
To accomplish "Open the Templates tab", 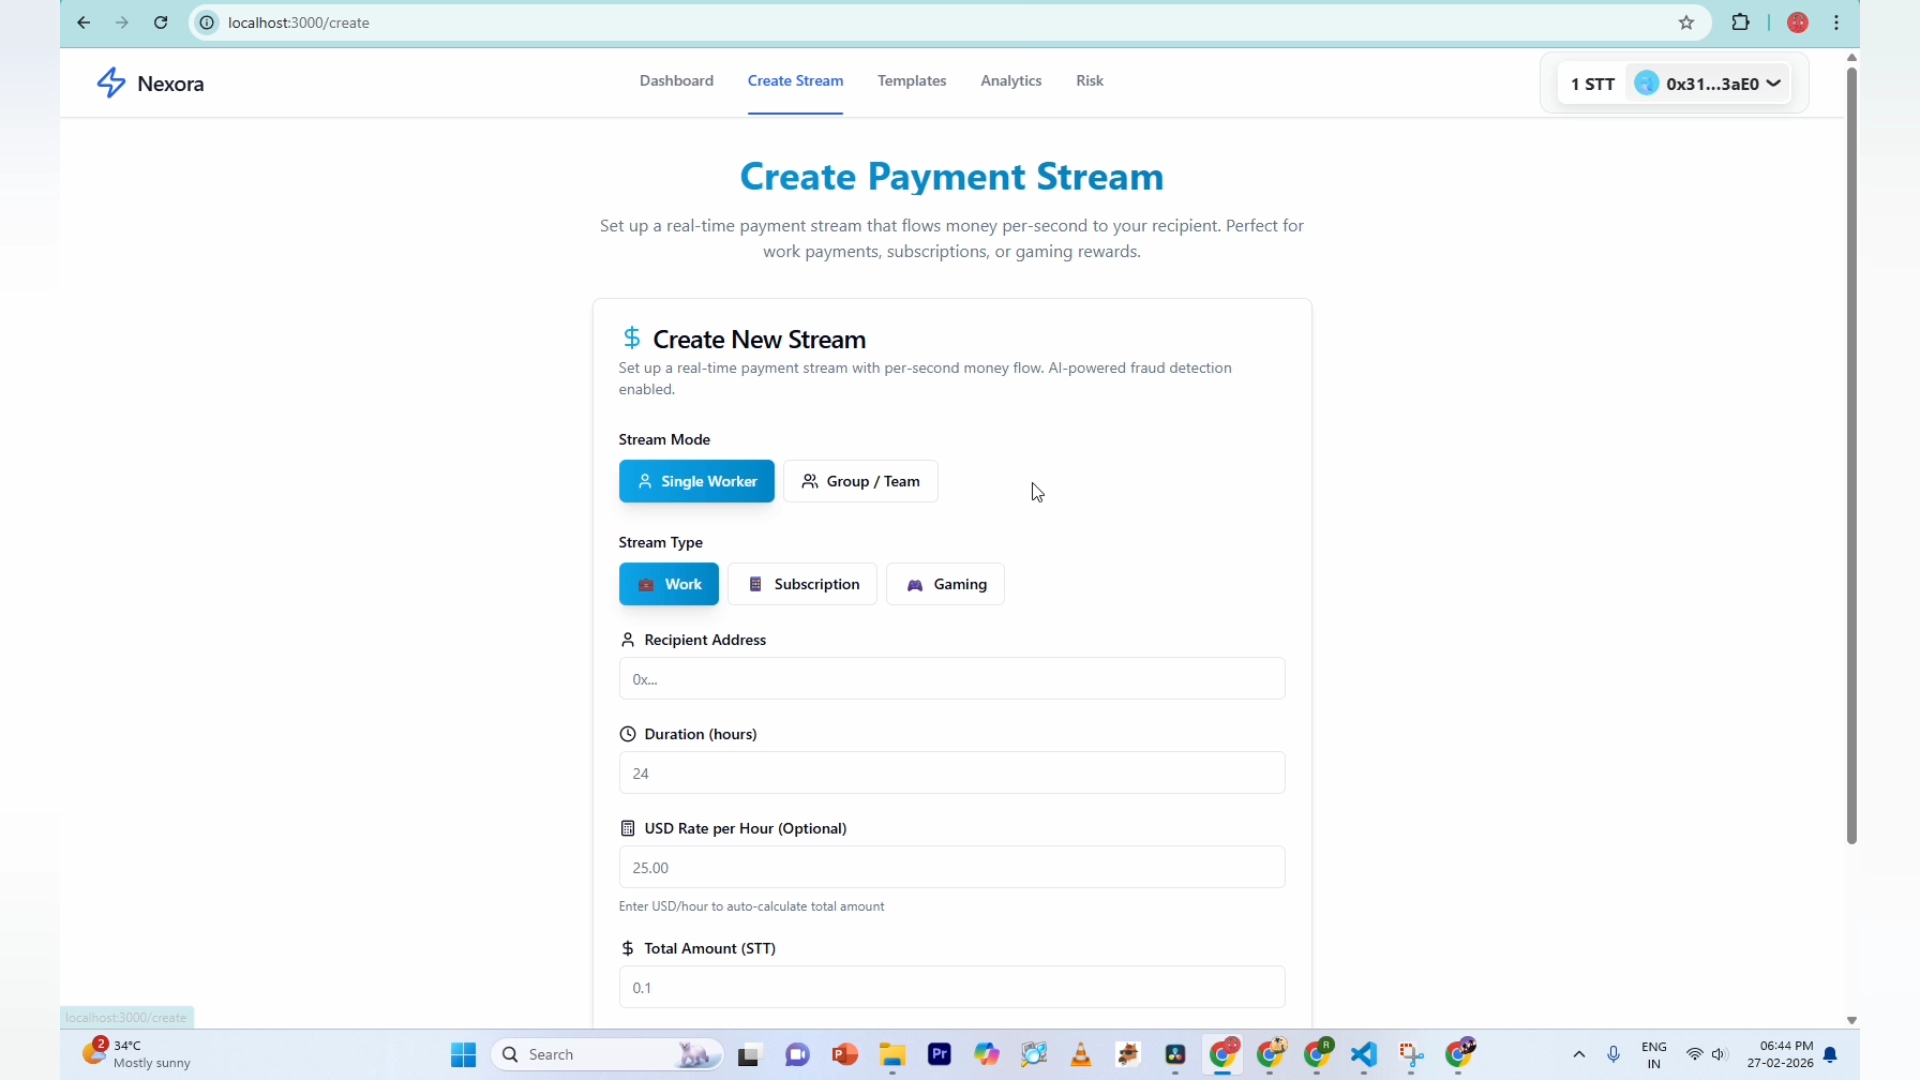I will (x=911, y=81).
